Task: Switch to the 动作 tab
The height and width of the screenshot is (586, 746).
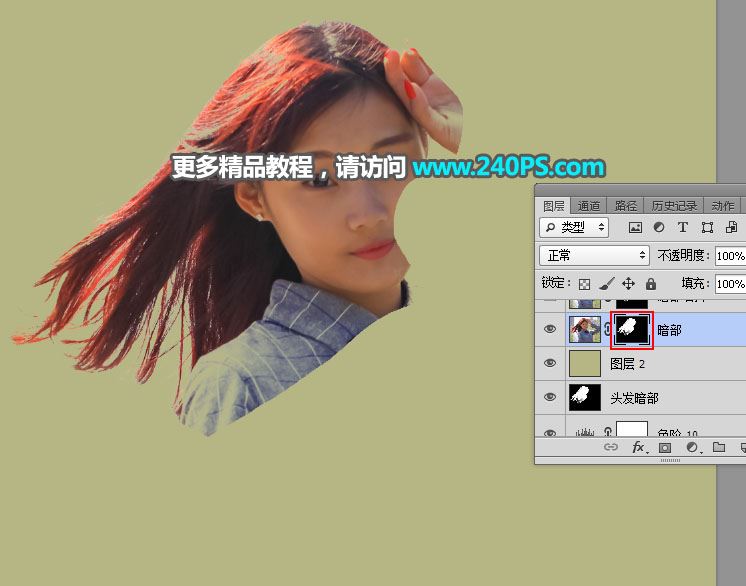Action: 722,206
